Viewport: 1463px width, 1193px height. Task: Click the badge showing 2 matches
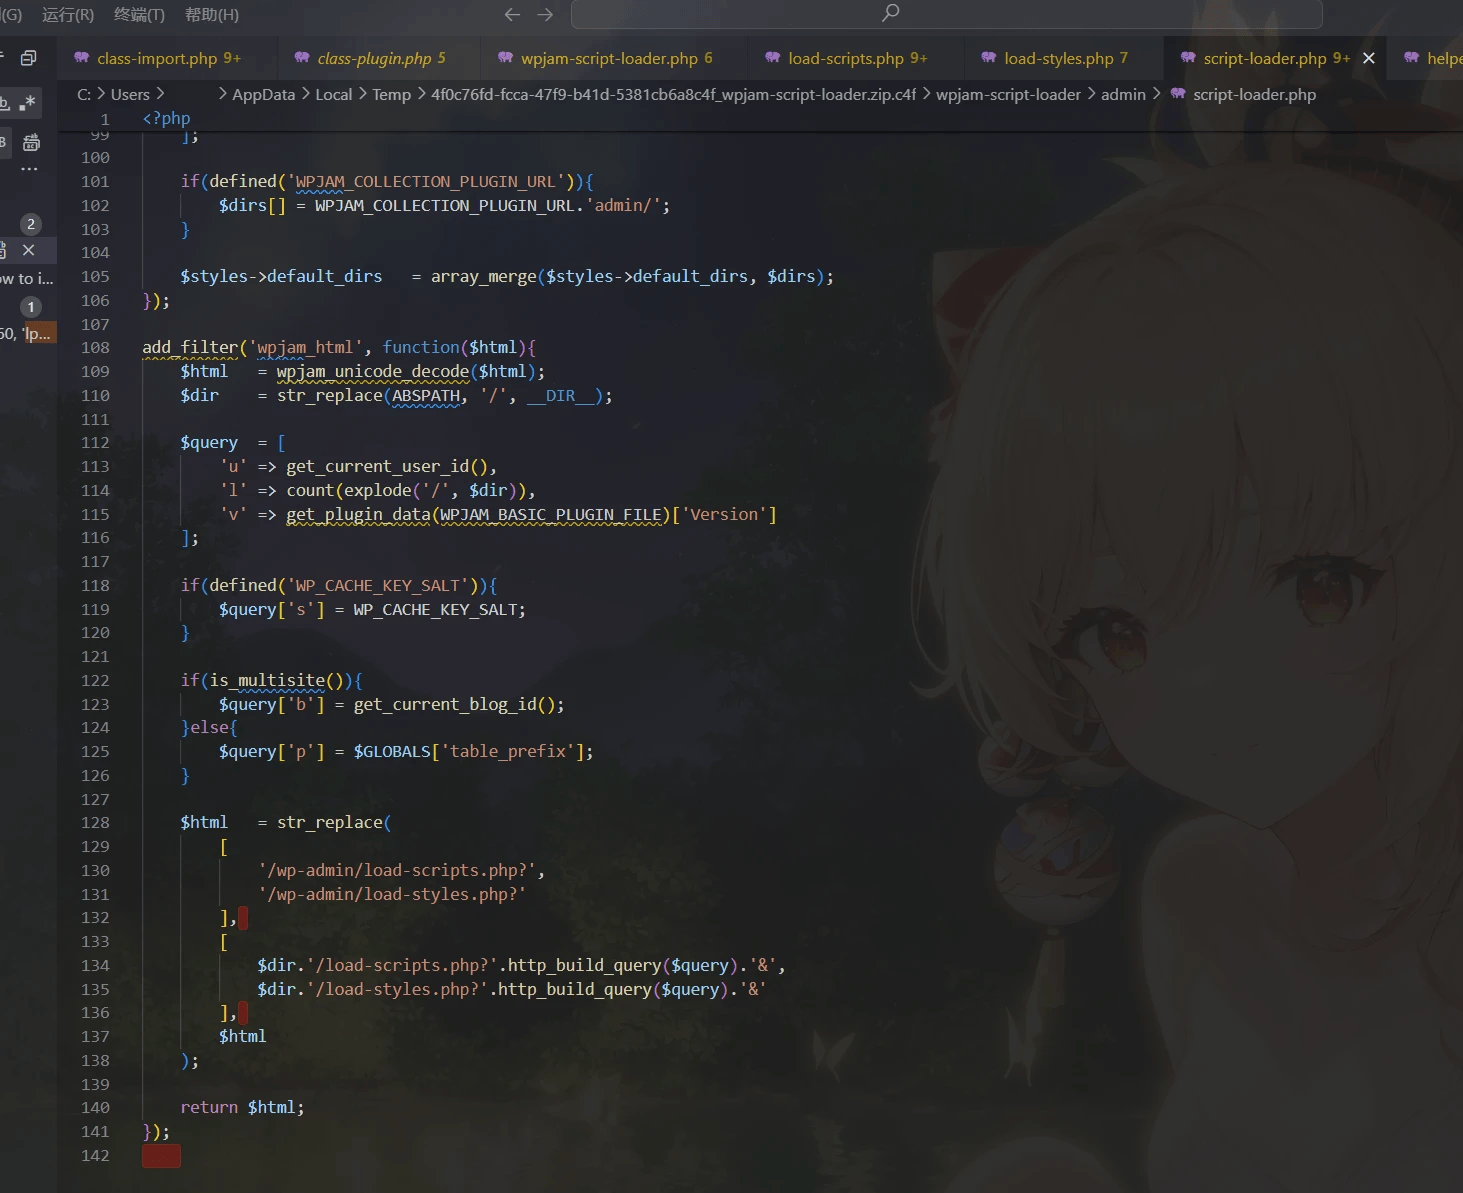point(31,224)
